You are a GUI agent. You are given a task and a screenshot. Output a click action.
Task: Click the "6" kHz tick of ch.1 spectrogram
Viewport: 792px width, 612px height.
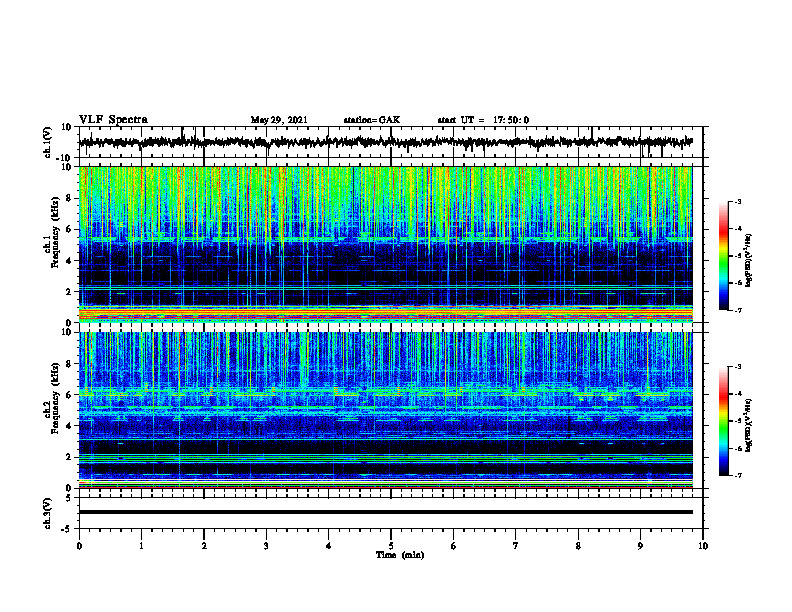(69, 229)
